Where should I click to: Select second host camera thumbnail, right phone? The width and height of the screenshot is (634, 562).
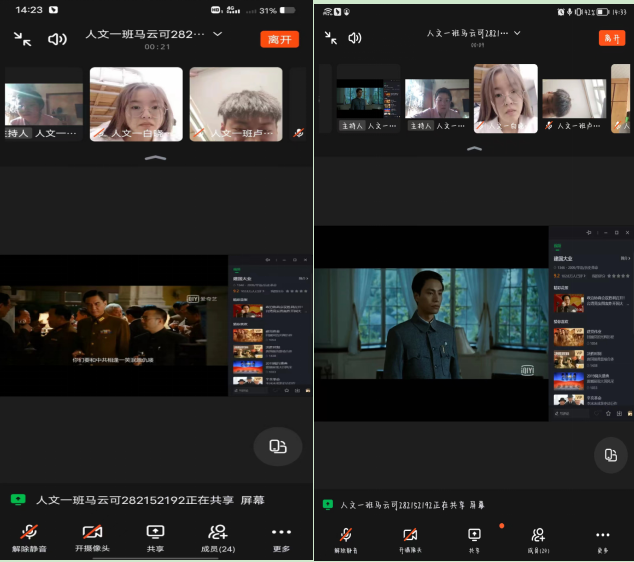[437, 98]
